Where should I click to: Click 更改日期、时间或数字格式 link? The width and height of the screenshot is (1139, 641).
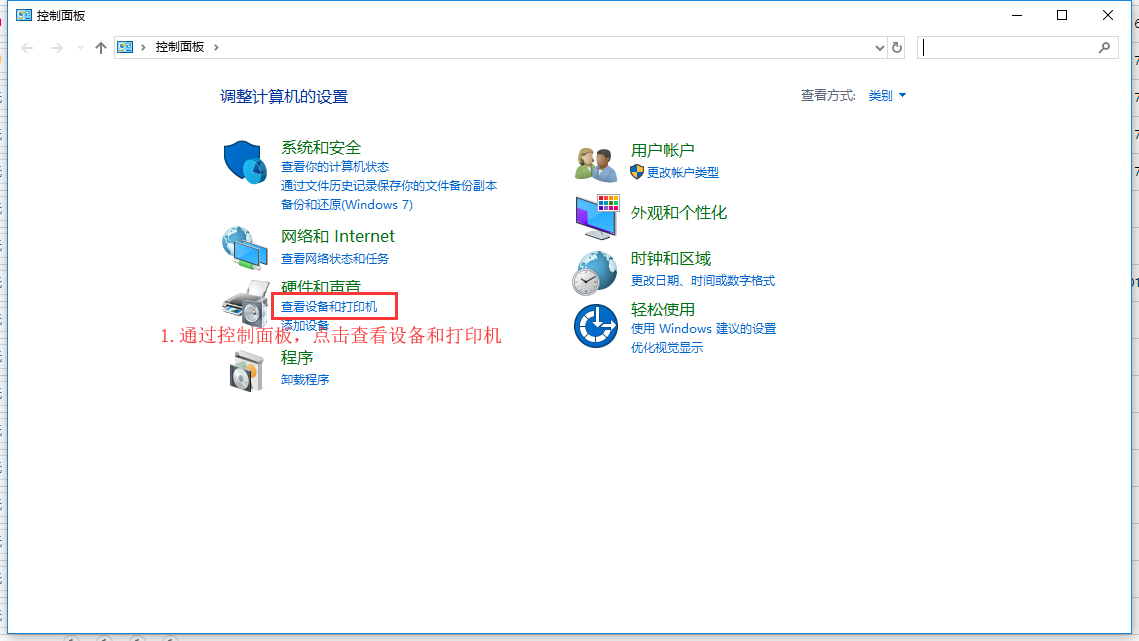pos(702,281)
